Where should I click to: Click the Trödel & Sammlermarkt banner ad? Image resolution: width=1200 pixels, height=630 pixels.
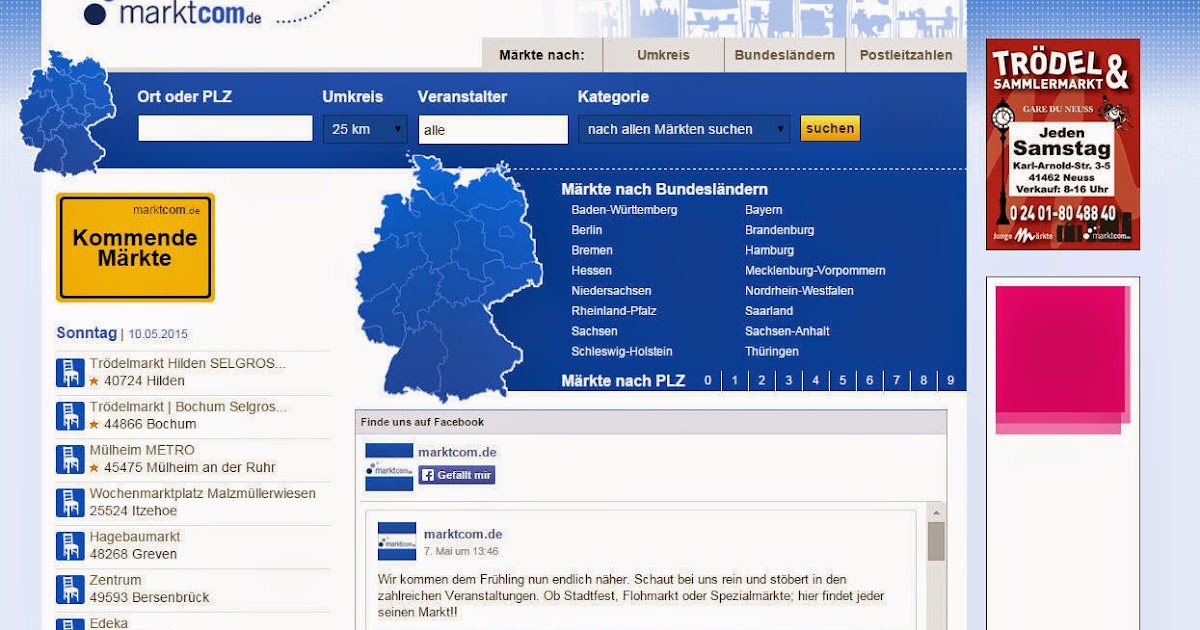[x=1063, y=144]
